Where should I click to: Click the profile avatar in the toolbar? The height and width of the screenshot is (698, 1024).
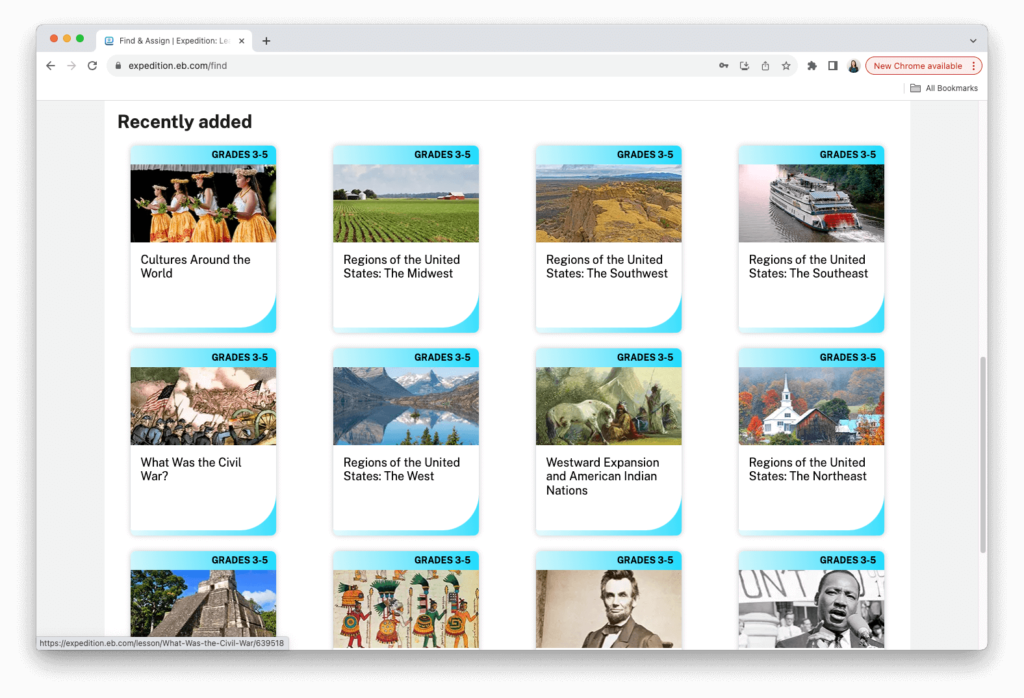(853, 65)
